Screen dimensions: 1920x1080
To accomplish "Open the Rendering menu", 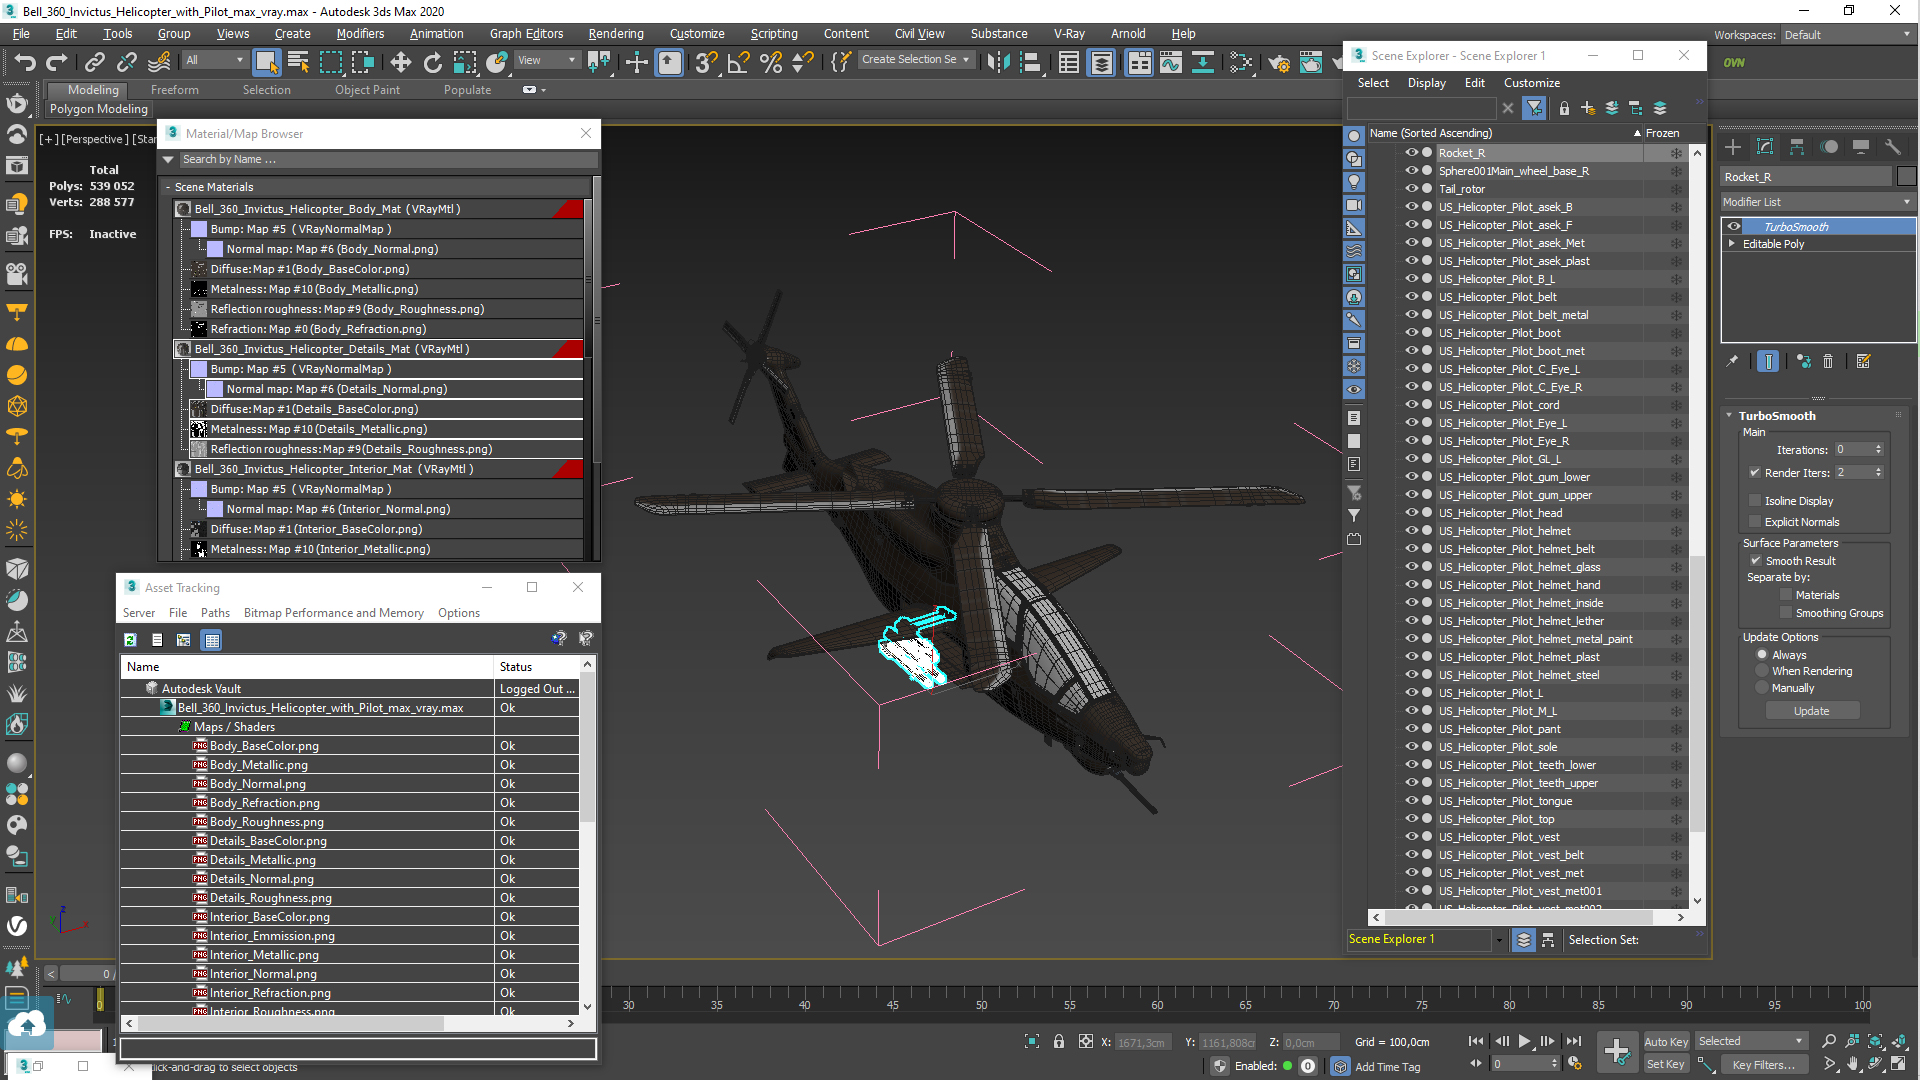I will (x=615, y=34).
